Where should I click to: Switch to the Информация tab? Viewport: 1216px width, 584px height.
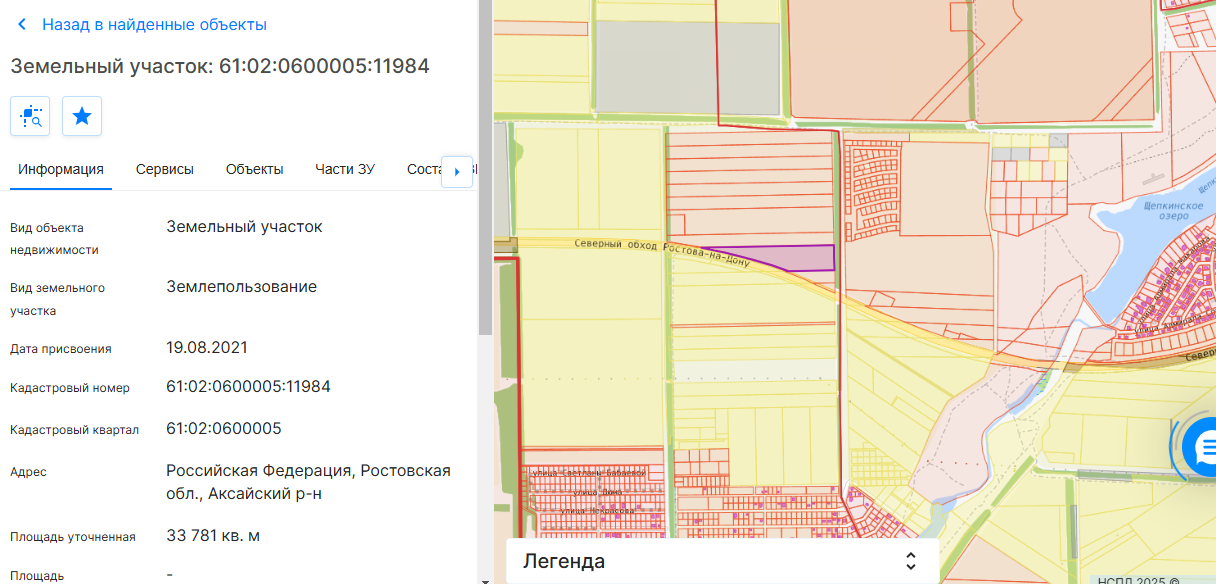pyautogui.click(x=61, y=169)
